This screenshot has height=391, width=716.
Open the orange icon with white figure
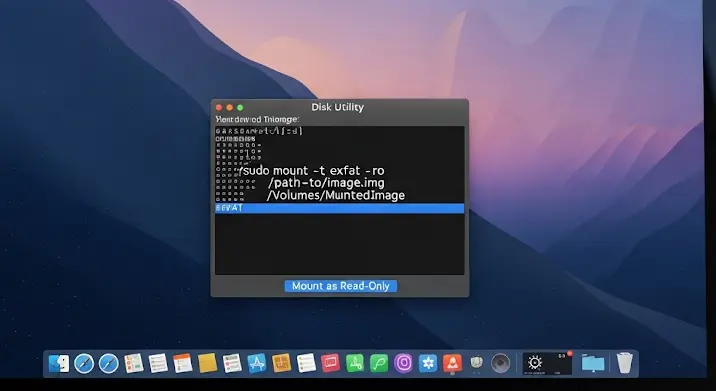(452, 364)
